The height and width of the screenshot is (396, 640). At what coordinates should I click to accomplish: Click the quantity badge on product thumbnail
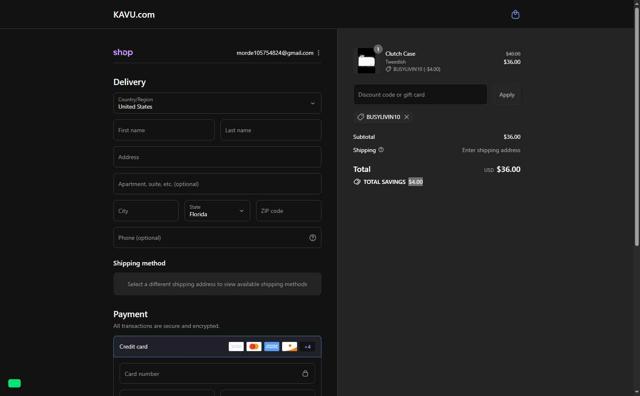[378, 49]
